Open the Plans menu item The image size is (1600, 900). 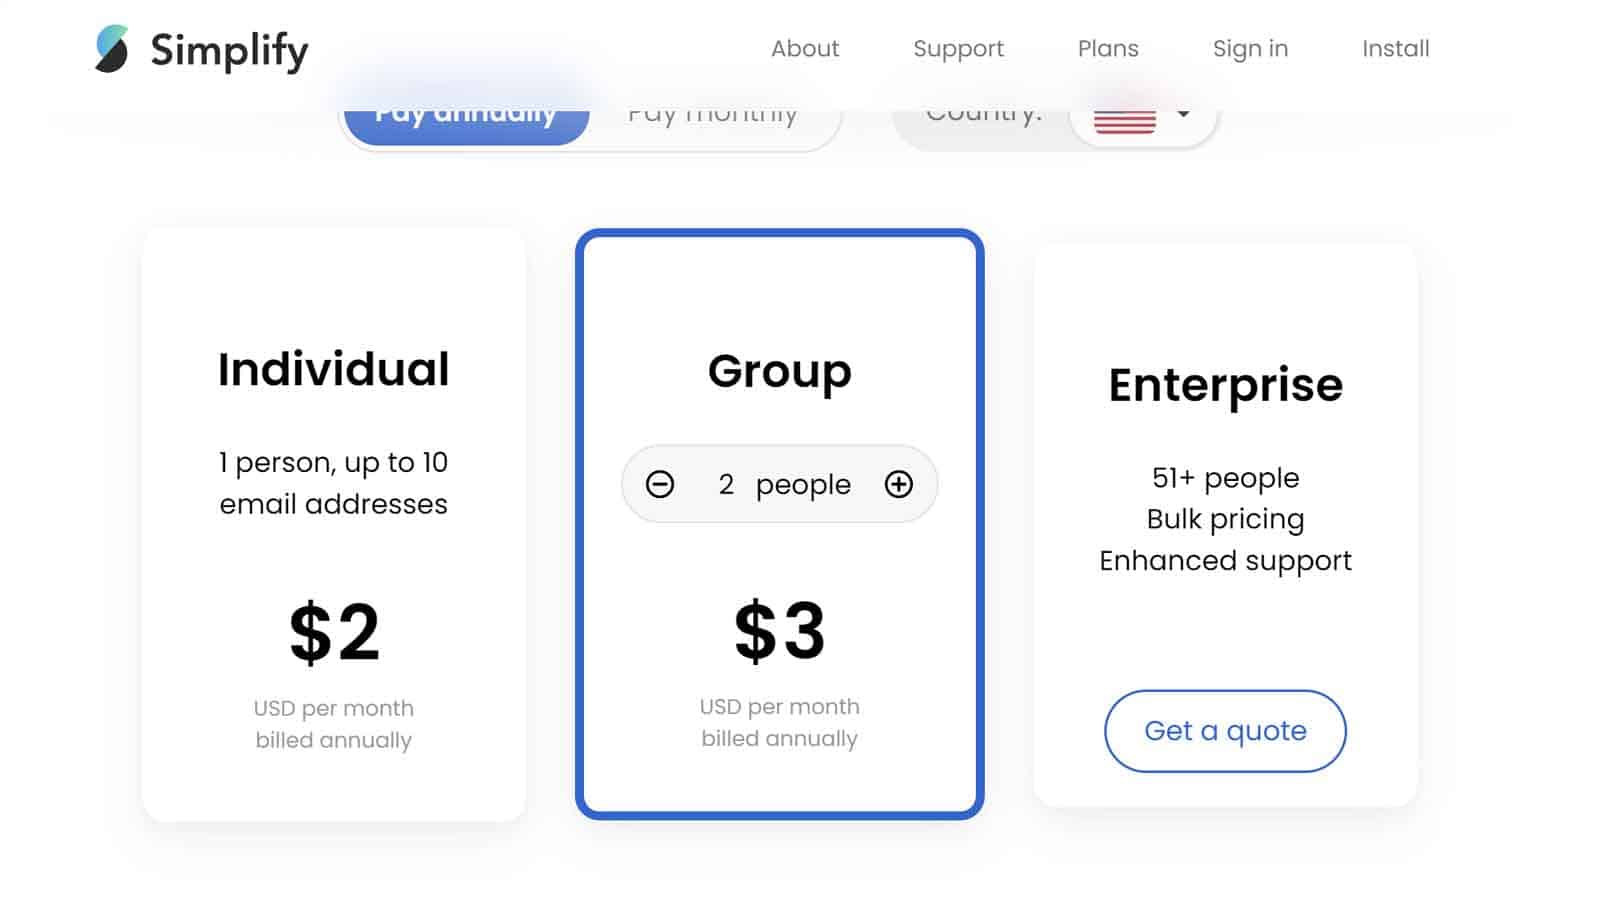pyautogui.click(x=1107, y=48)
